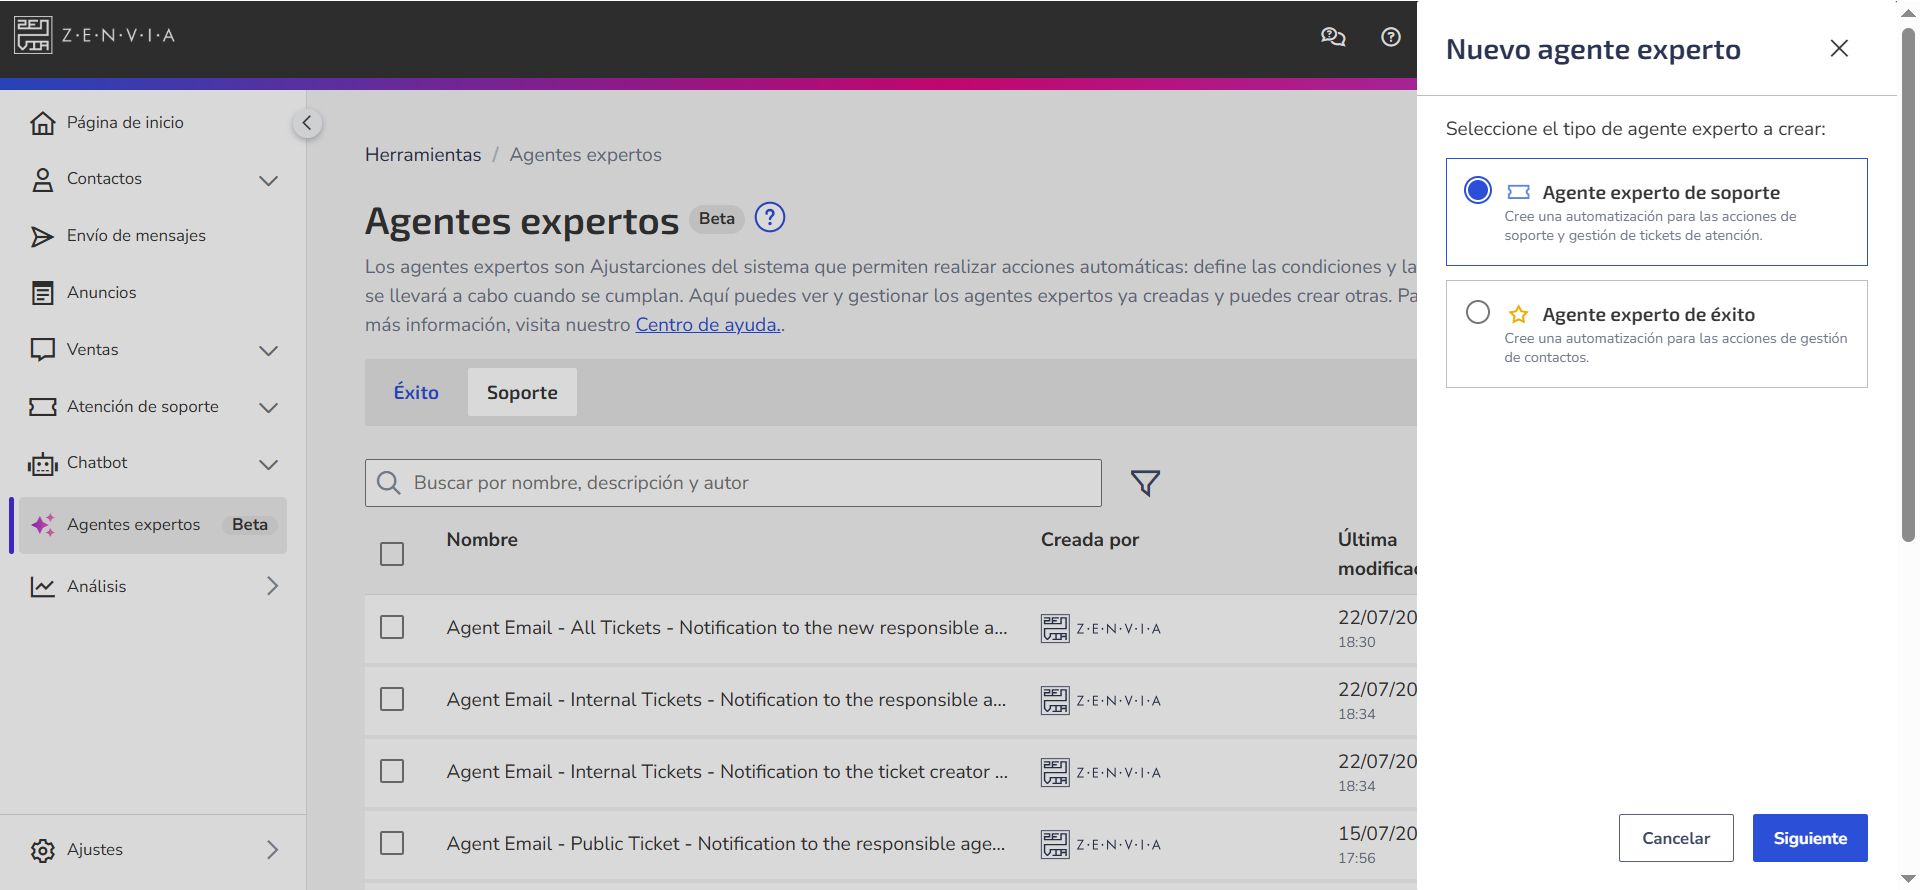
Task: Click the search field for nombre, descripción y autor
Action: tap(733, 483)
